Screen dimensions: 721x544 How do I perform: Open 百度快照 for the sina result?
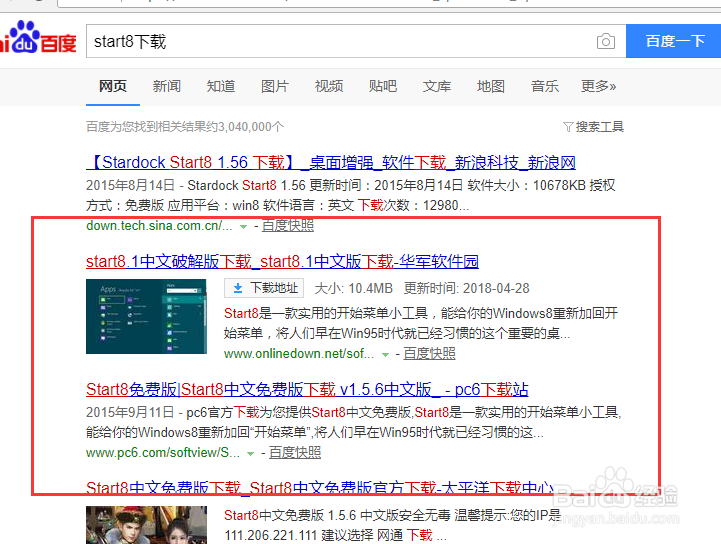(x=288, y=226)
